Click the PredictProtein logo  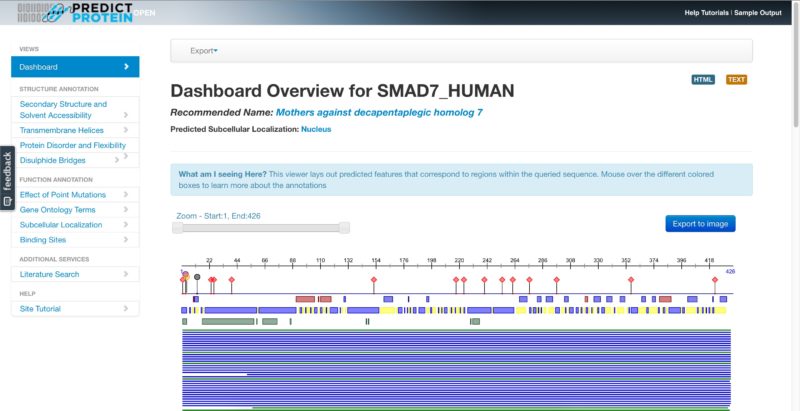click(x=75, y=13)
